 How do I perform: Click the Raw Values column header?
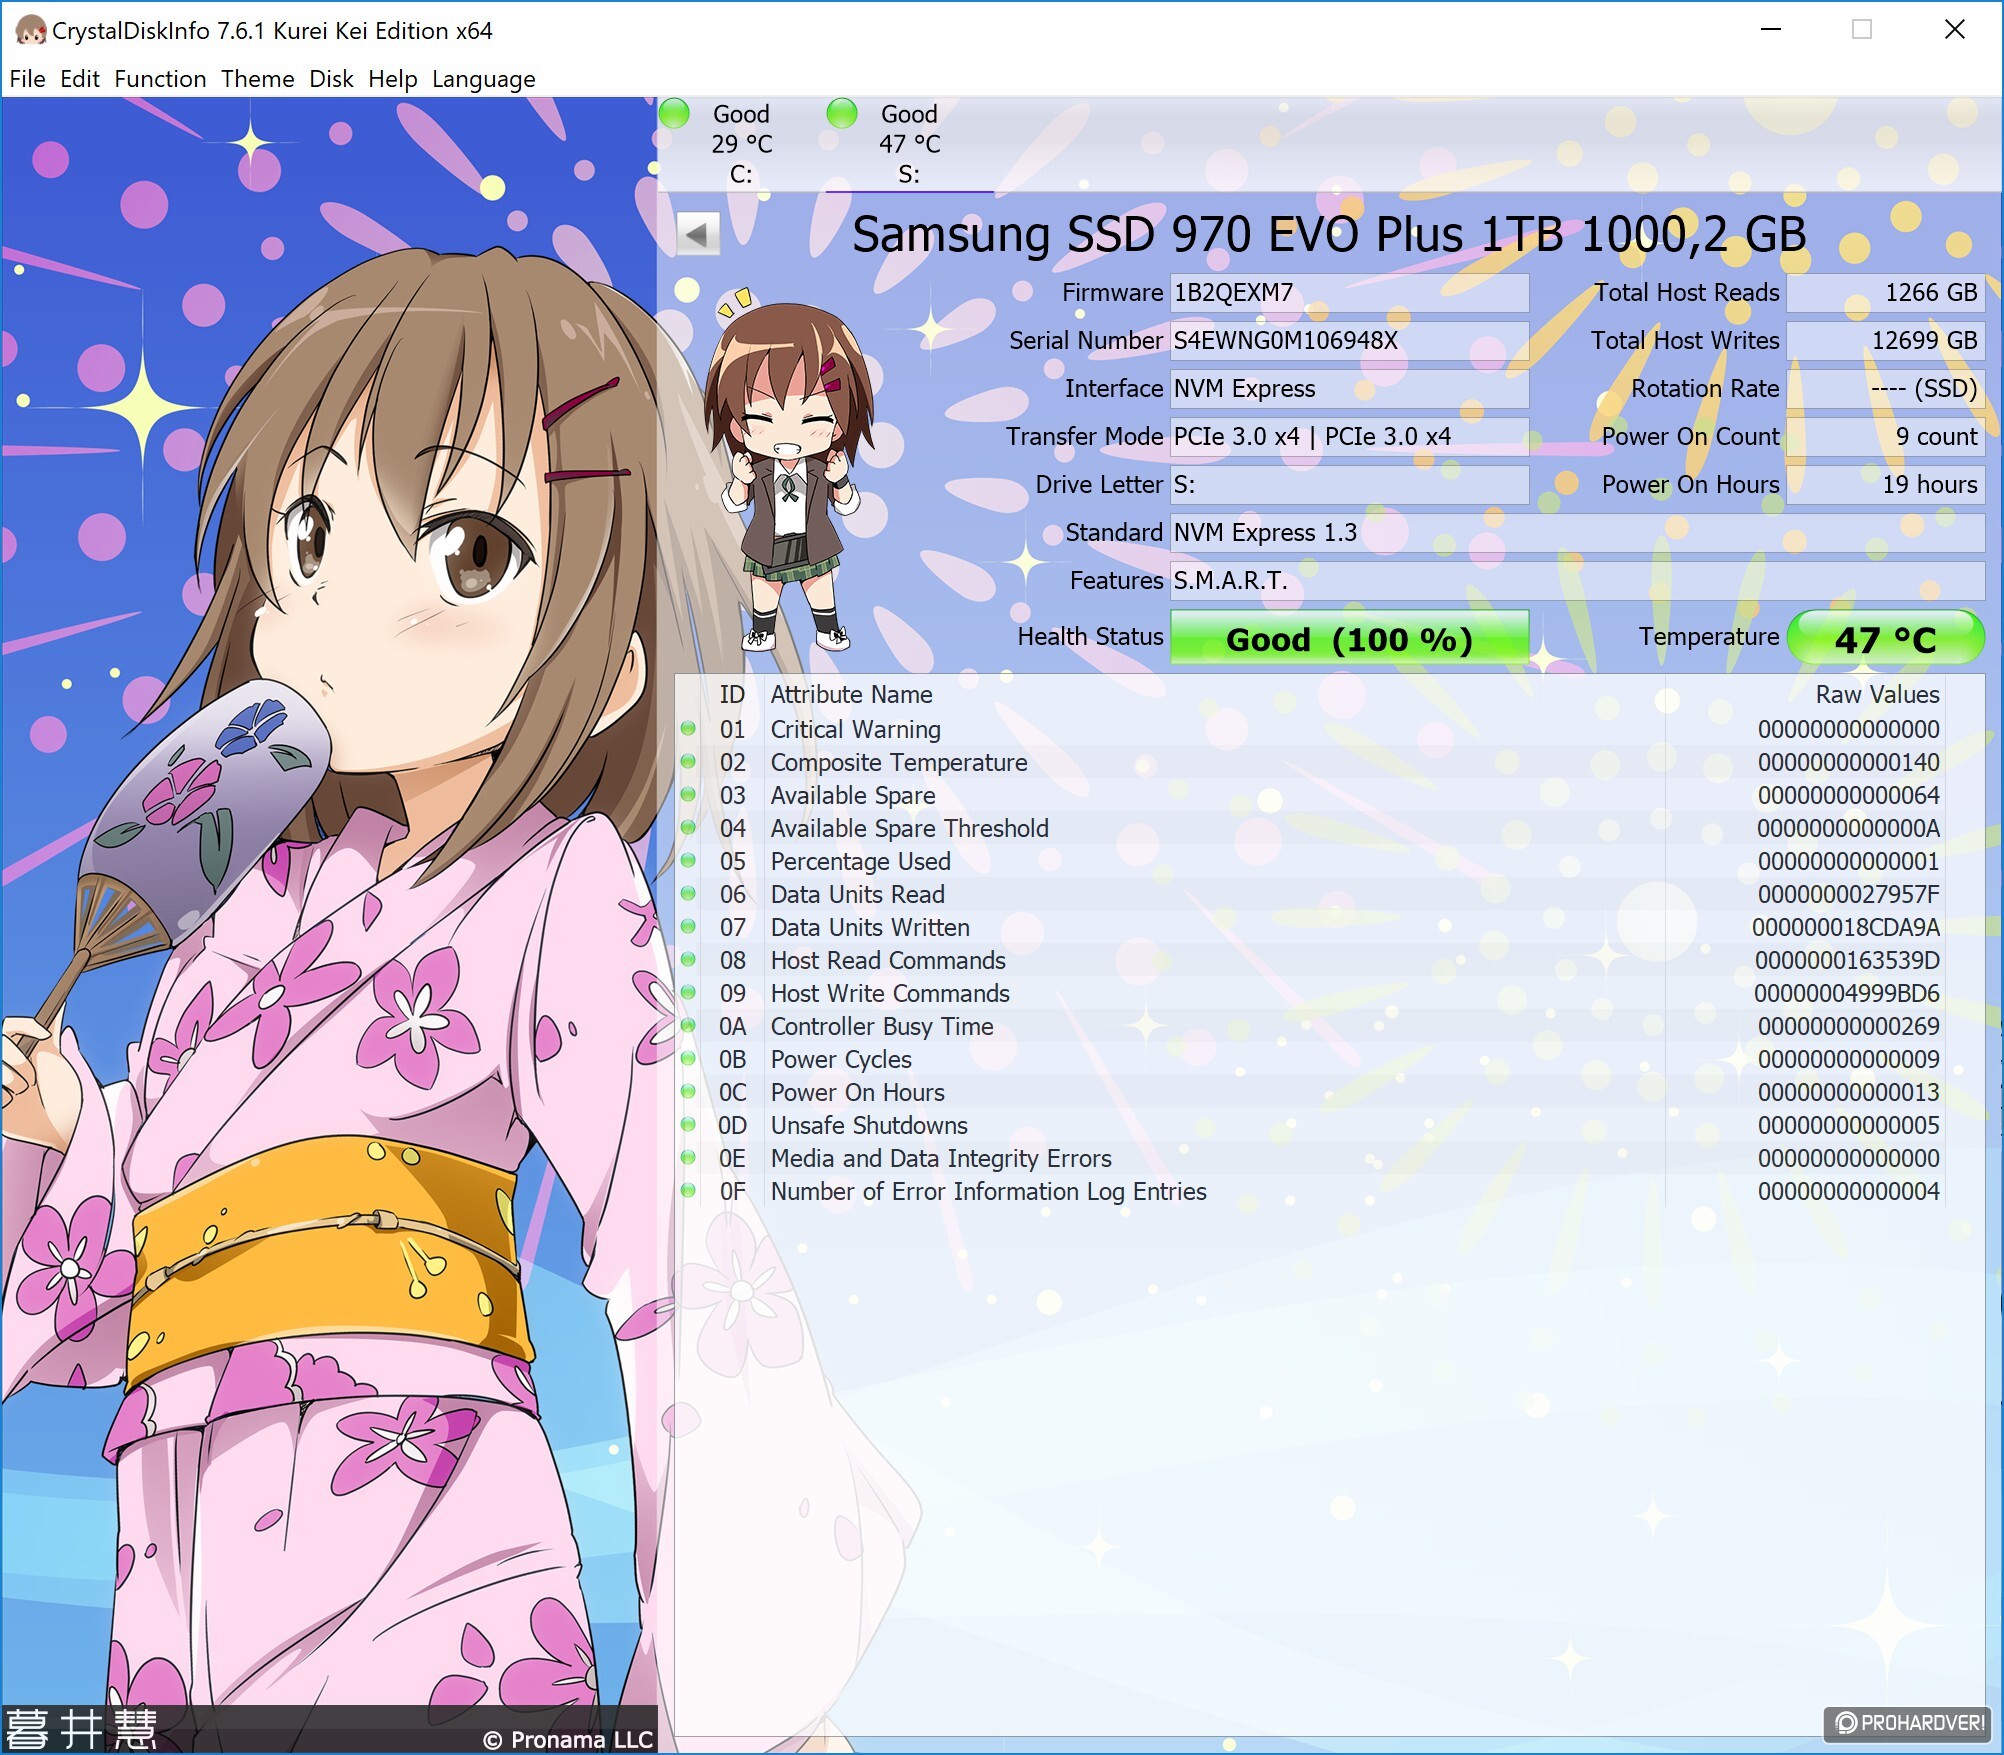1877,695
